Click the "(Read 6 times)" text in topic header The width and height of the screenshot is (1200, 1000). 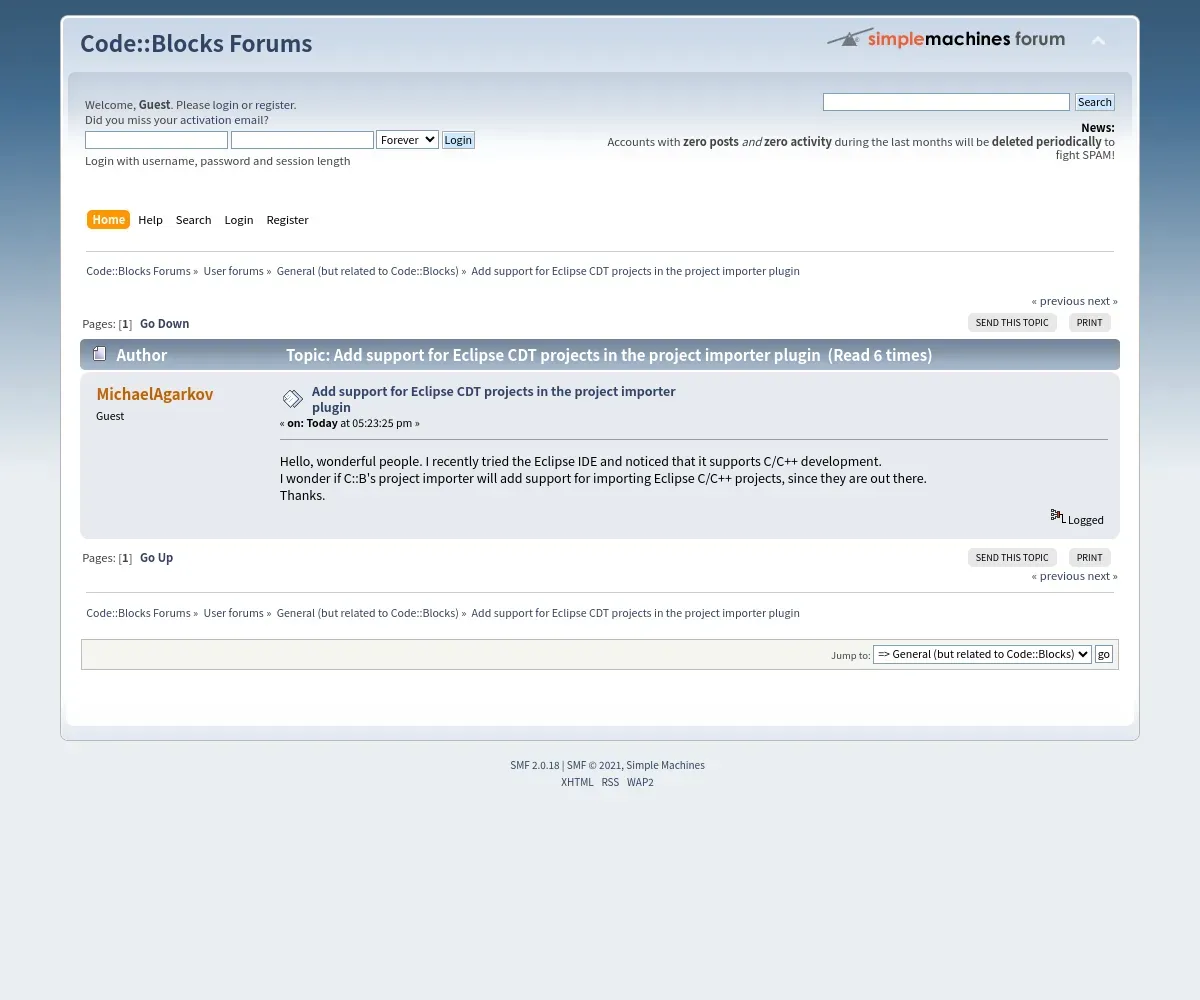point(880,355)
